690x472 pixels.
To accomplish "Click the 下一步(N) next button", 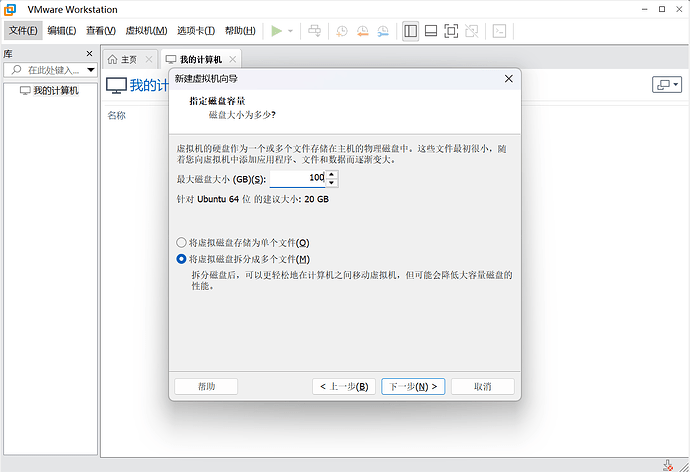I will coord(413,386).
